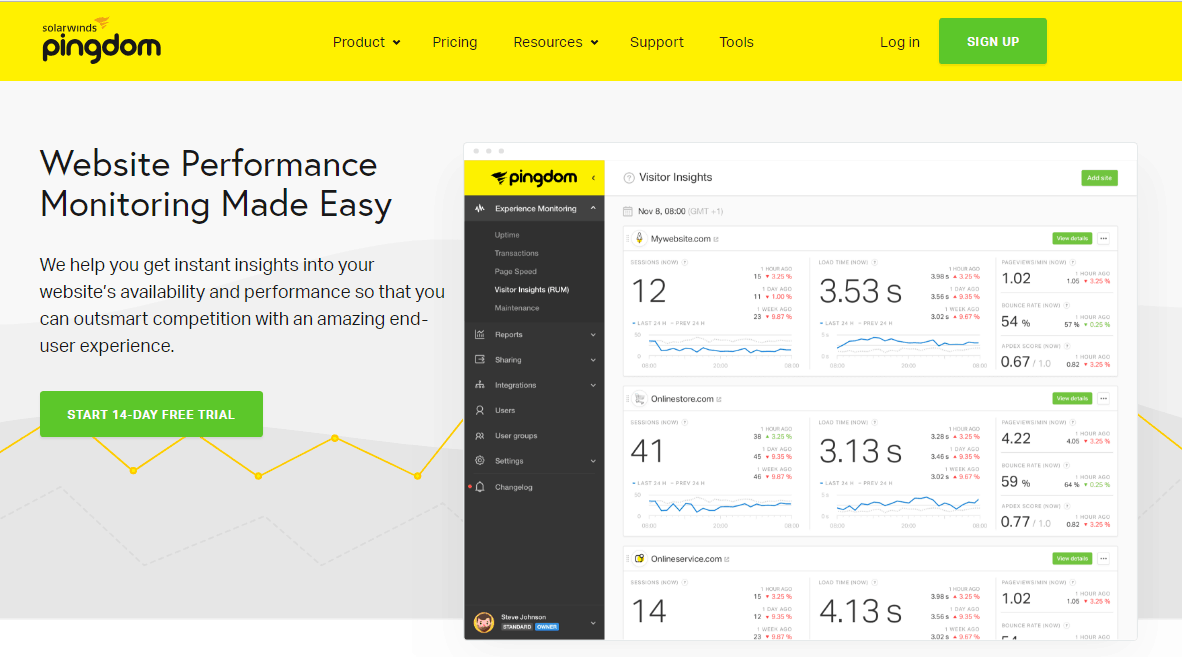View details for Onlineservice.com
The width and height of the screenshot is (1182, 657).
pos(1072,558)
